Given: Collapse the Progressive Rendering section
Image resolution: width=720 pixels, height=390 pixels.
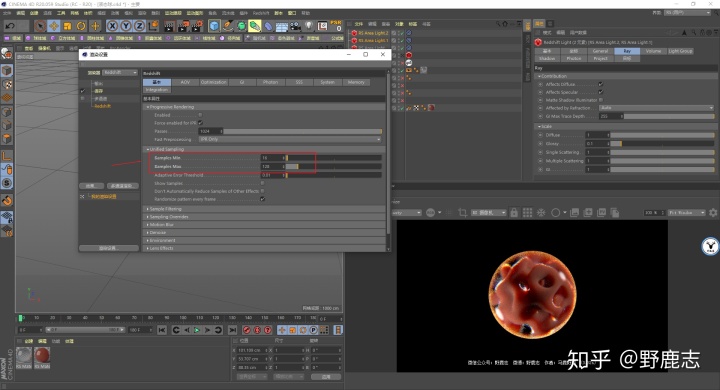Looking at the screenshot, I should 148,107.
